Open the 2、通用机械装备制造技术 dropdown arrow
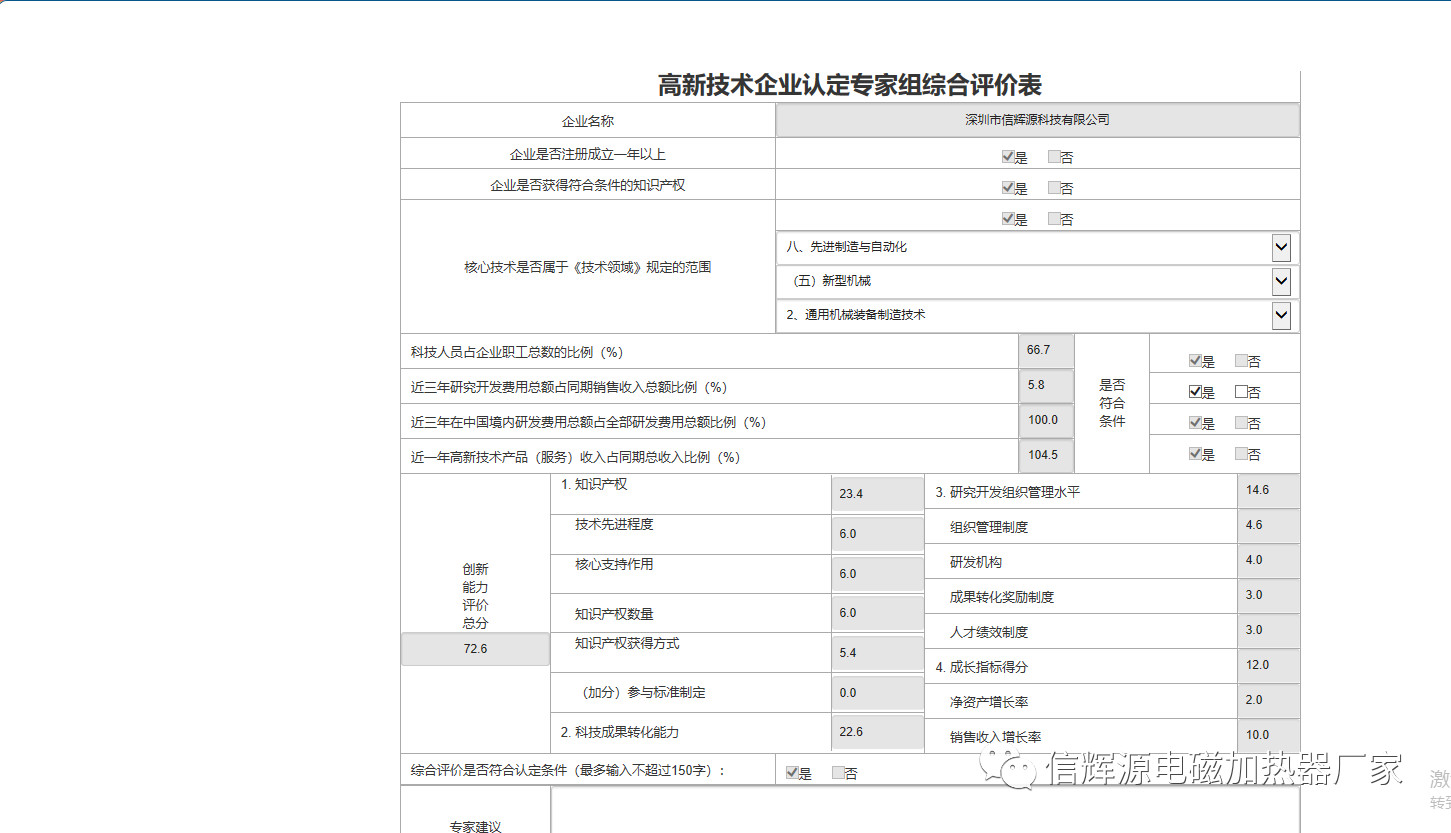This screenshot has width=1451, height=833. click(1281, 316)
